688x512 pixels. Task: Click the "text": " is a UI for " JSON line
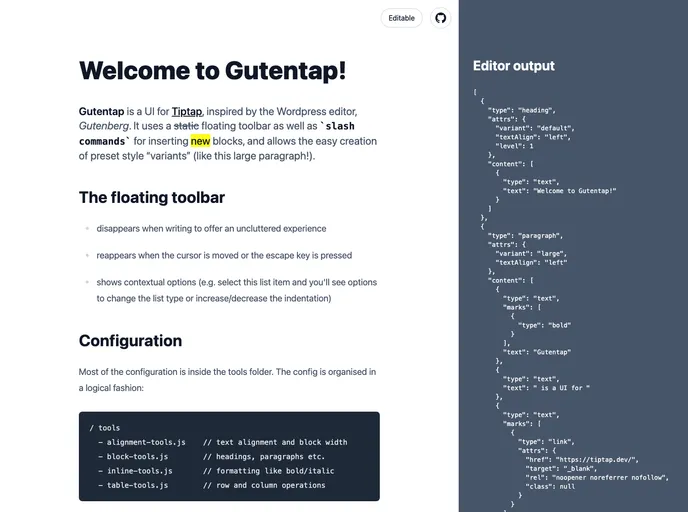coord(546,388)
